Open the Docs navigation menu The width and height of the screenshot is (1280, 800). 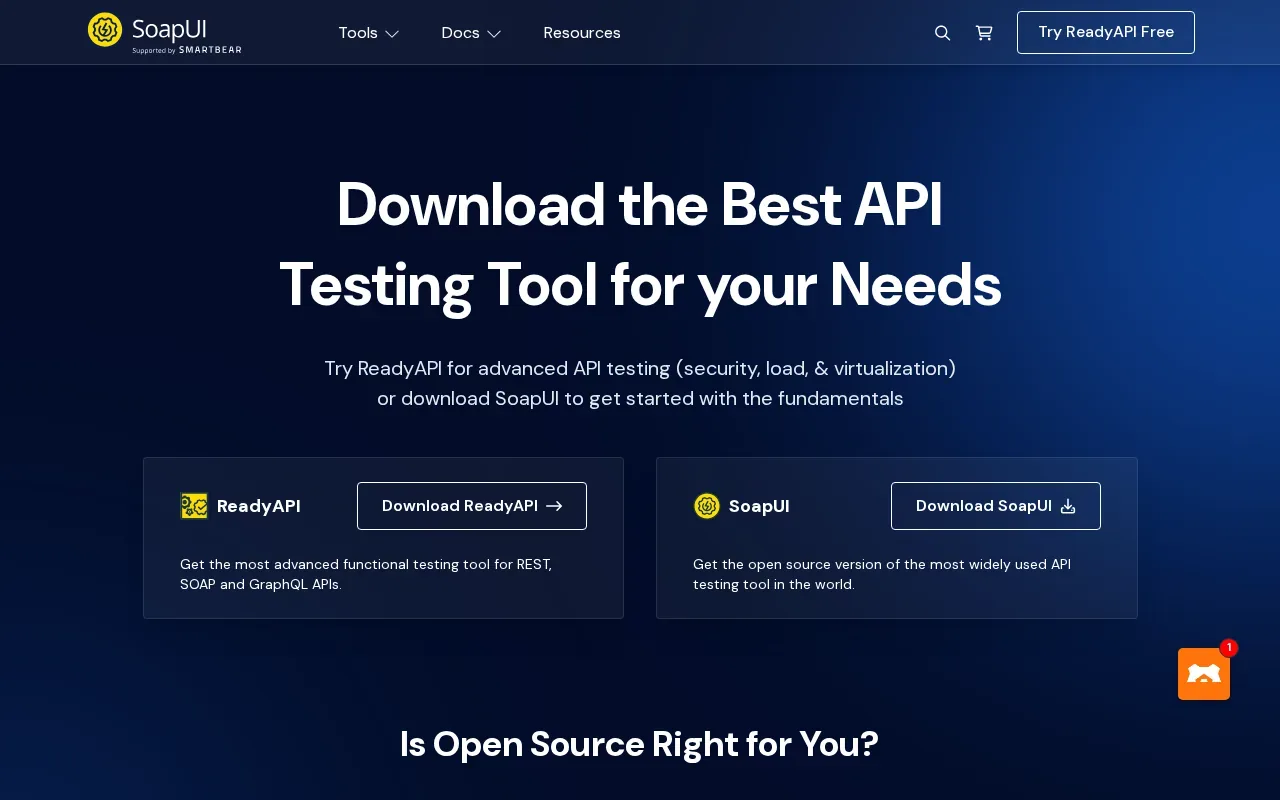click(471, 33)
